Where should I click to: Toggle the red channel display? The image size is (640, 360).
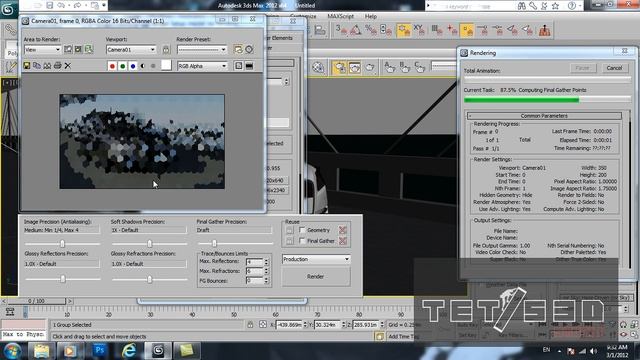coord(112,66)
